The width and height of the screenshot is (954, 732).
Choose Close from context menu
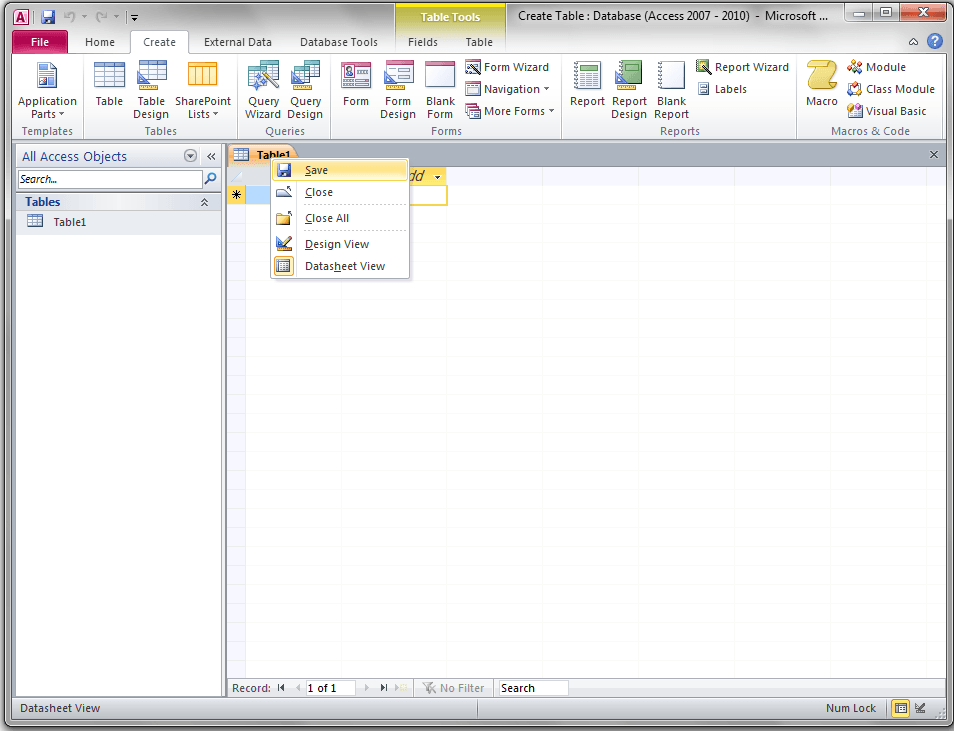[x=340, y=192]
